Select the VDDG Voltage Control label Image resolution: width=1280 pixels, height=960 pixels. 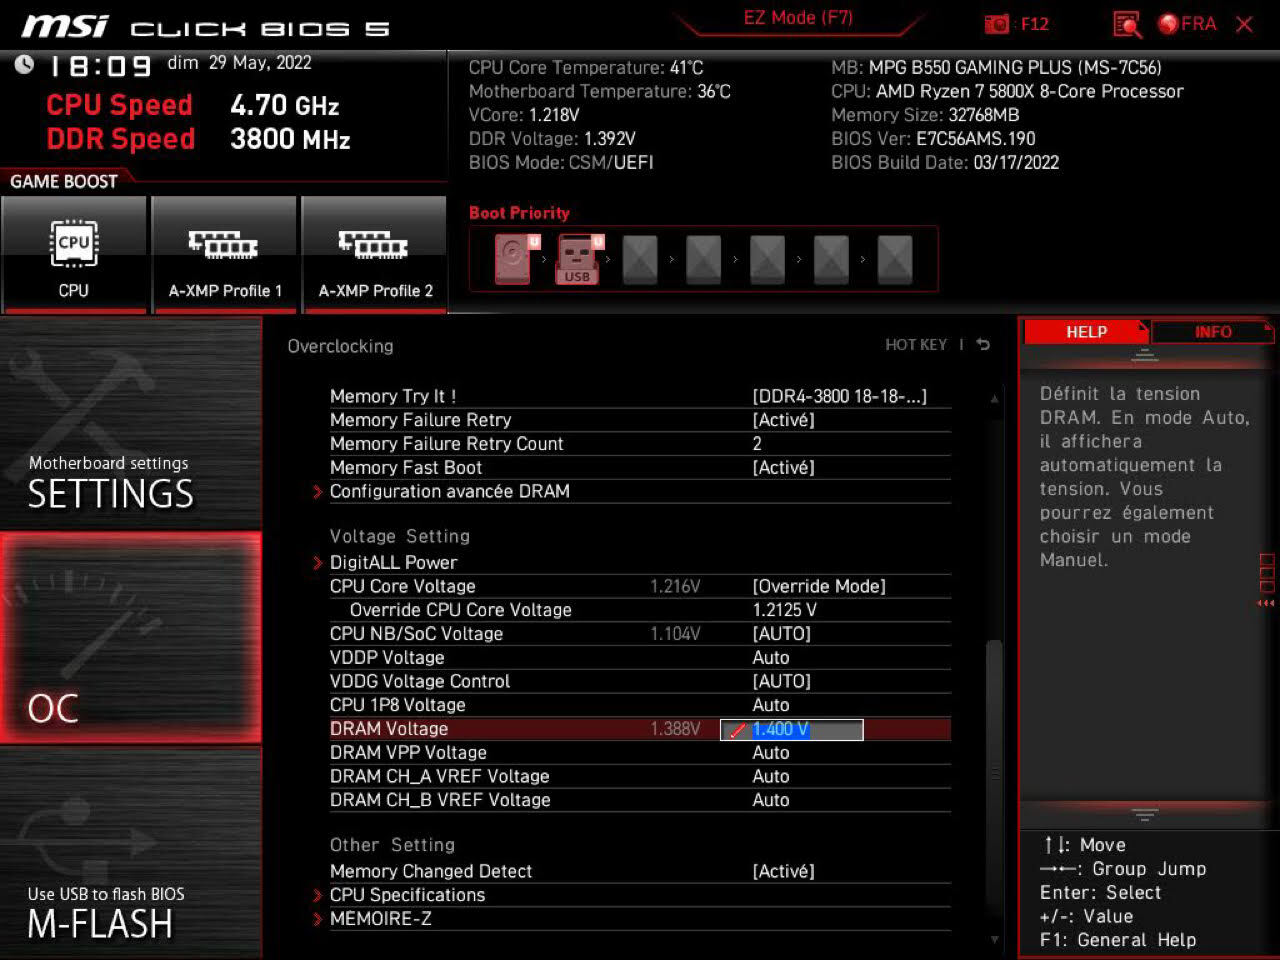pyautogui.click(x=420, y=681)
